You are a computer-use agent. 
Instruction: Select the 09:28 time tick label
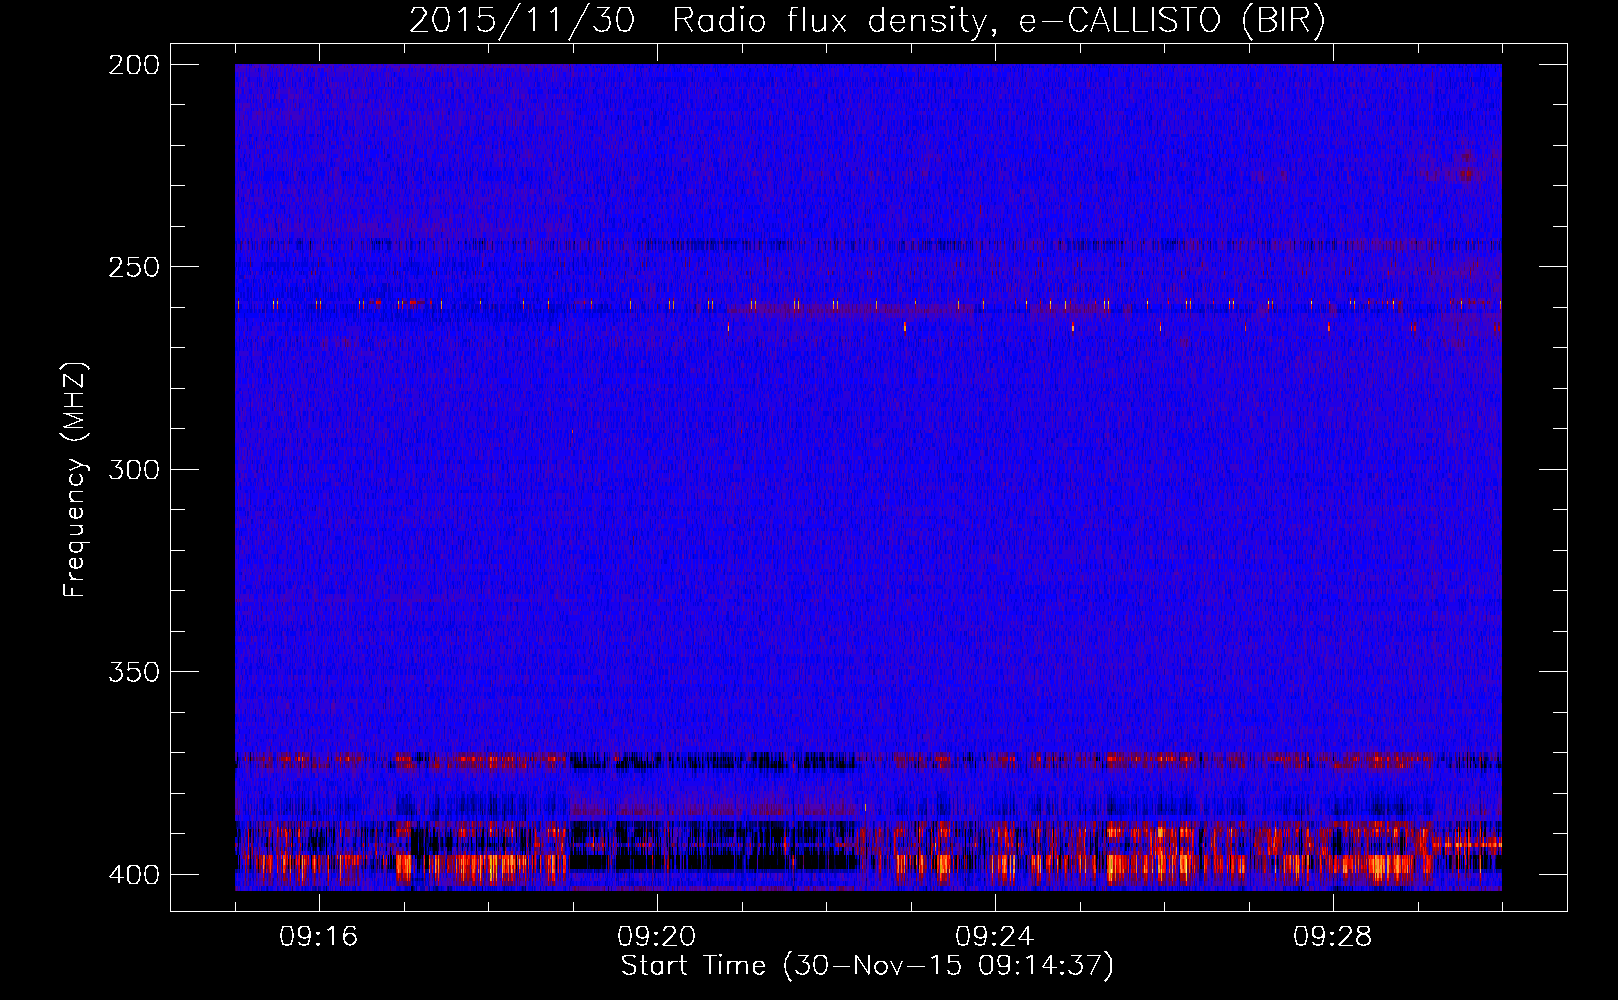click(1333, 937)
